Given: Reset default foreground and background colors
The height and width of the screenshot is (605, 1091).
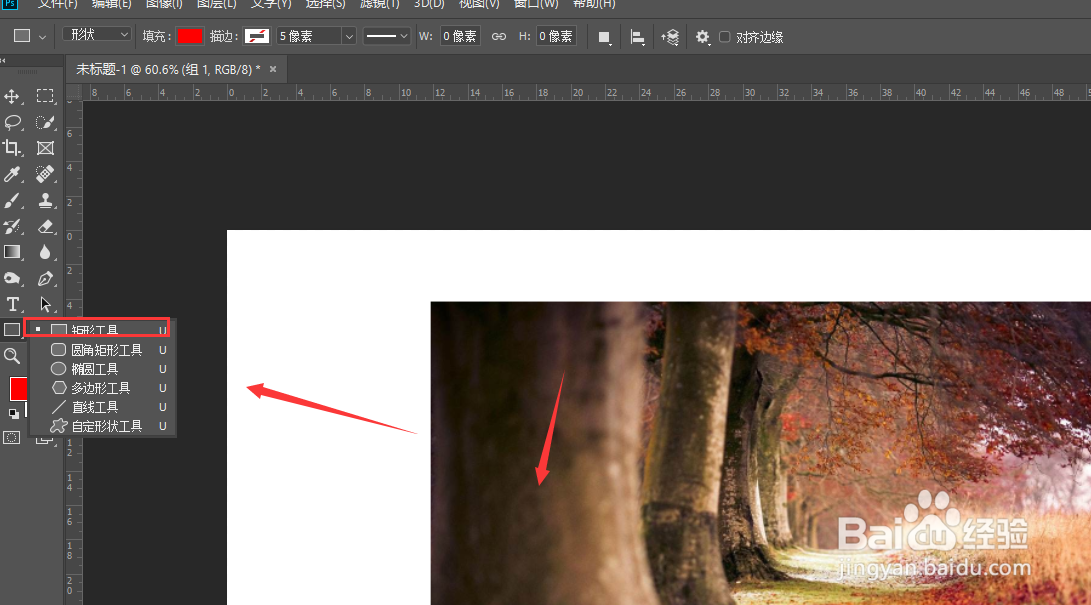Looking at the screenshot, I should 13,414.
